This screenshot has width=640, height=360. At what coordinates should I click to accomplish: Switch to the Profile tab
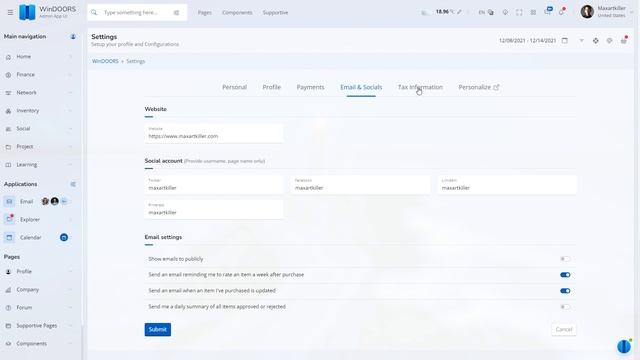271,87
